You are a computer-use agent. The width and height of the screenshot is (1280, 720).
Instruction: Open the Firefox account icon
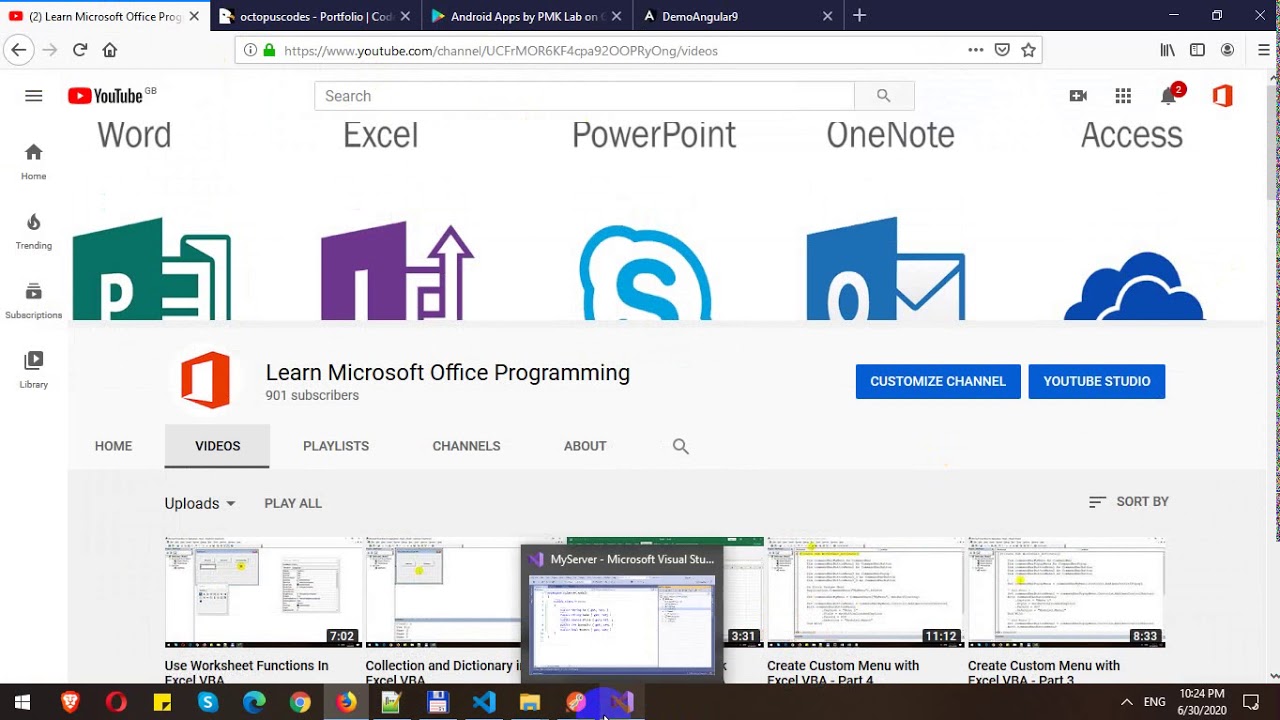1227,50
